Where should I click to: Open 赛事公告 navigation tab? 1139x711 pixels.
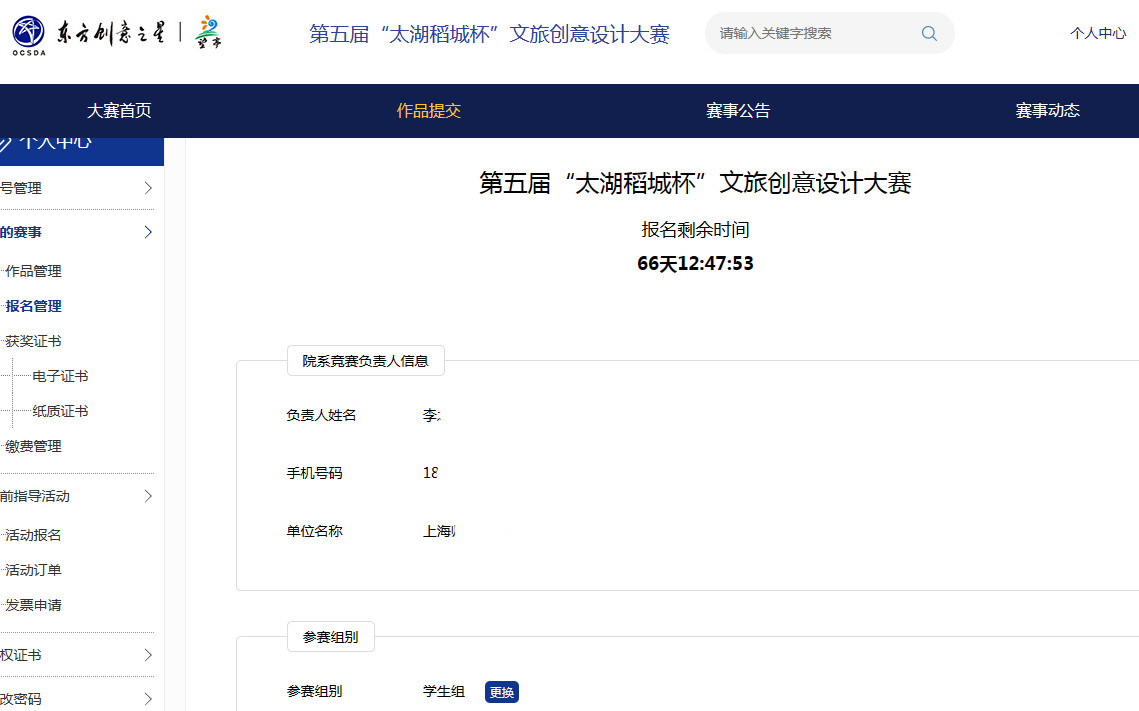coord(738,111)
